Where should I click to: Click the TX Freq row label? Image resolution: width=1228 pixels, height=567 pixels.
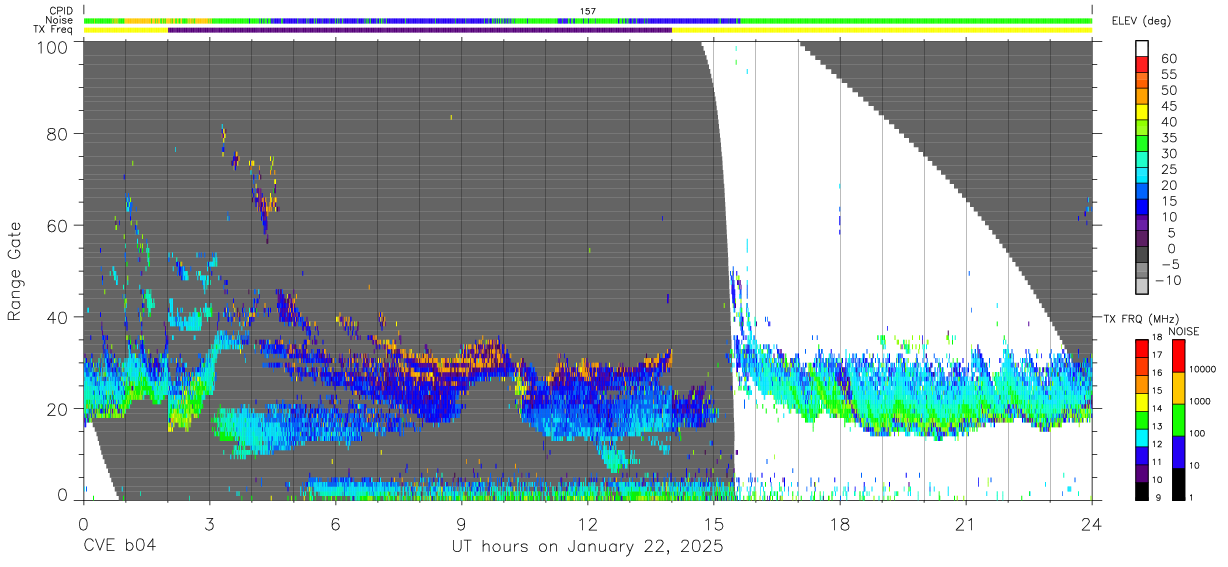54,29
